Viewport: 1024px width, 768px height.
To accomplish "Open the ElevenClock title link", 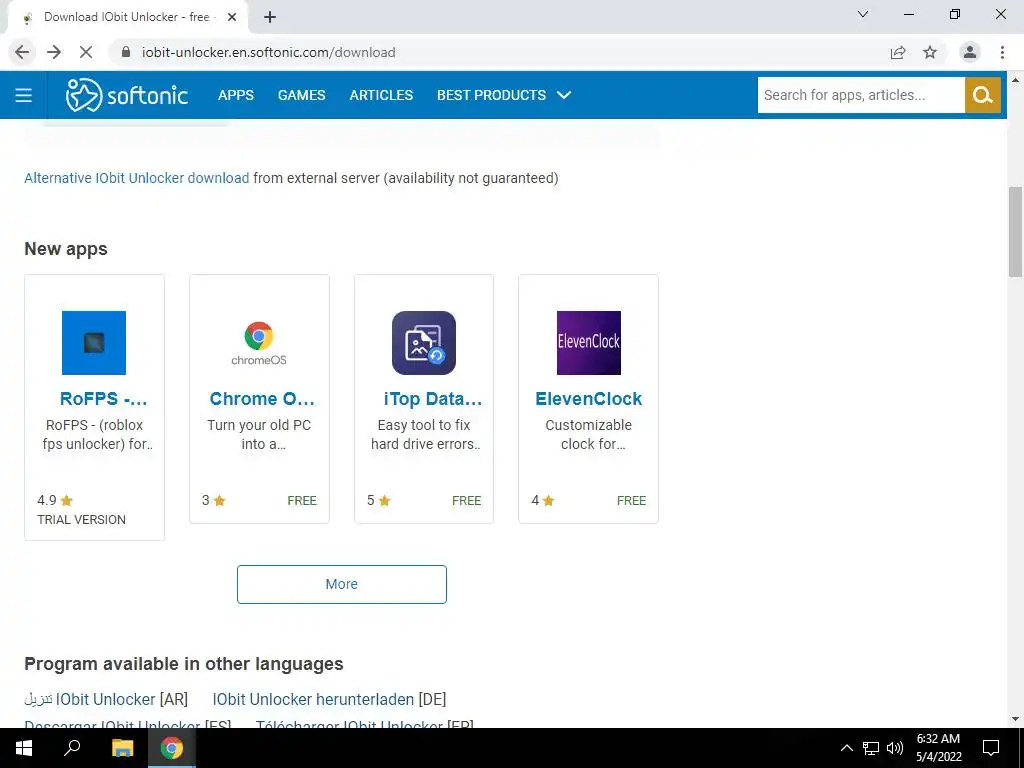I will pyautogui.click(x=588, y=398).
